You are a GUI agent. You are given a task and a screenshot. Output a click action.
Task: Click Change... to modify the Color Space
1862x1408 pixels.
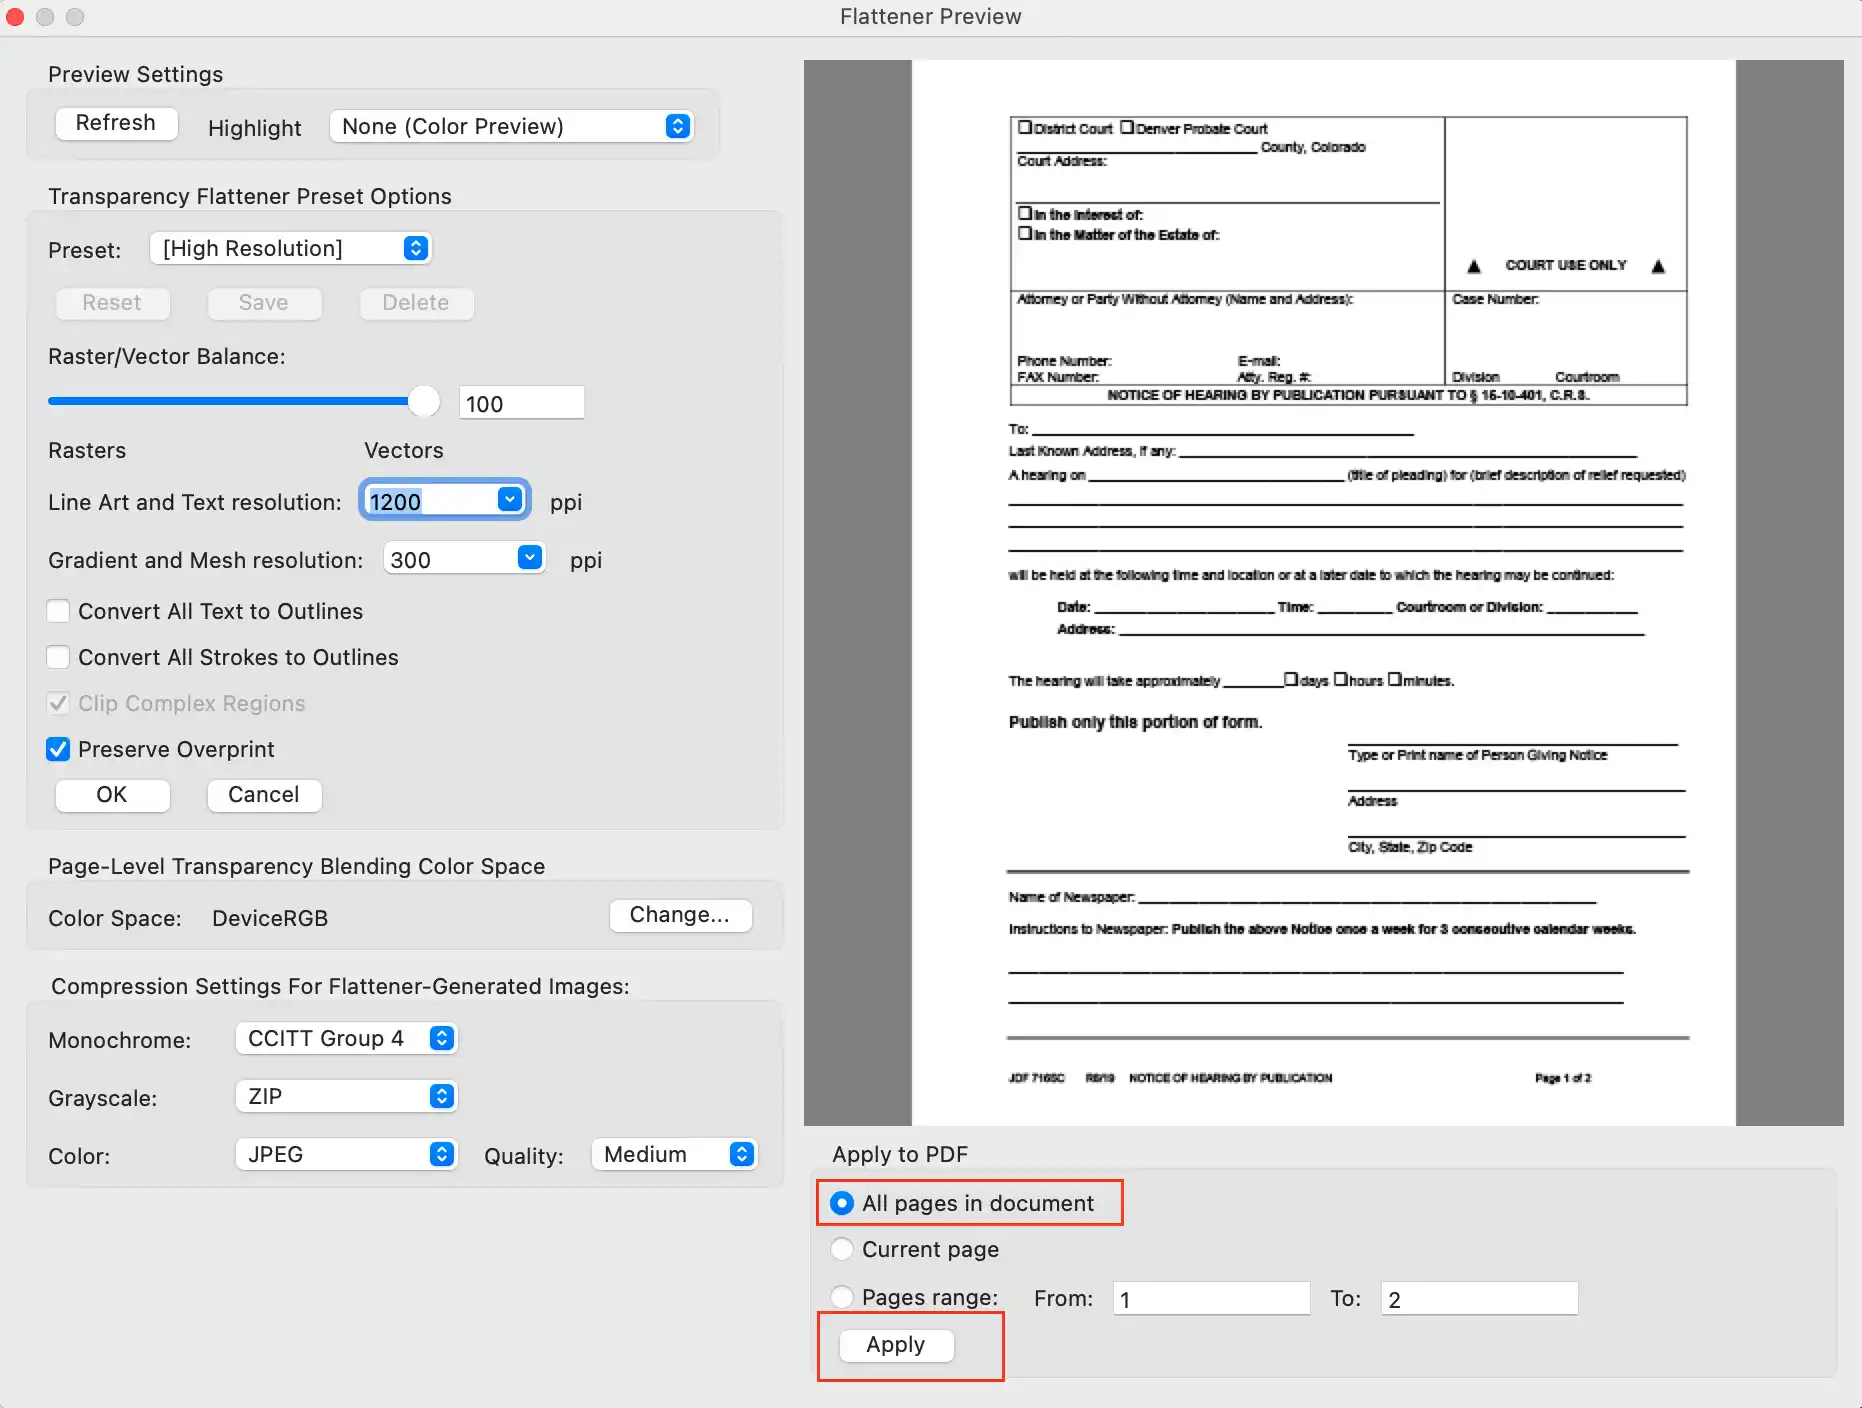[x=680, y=915]
